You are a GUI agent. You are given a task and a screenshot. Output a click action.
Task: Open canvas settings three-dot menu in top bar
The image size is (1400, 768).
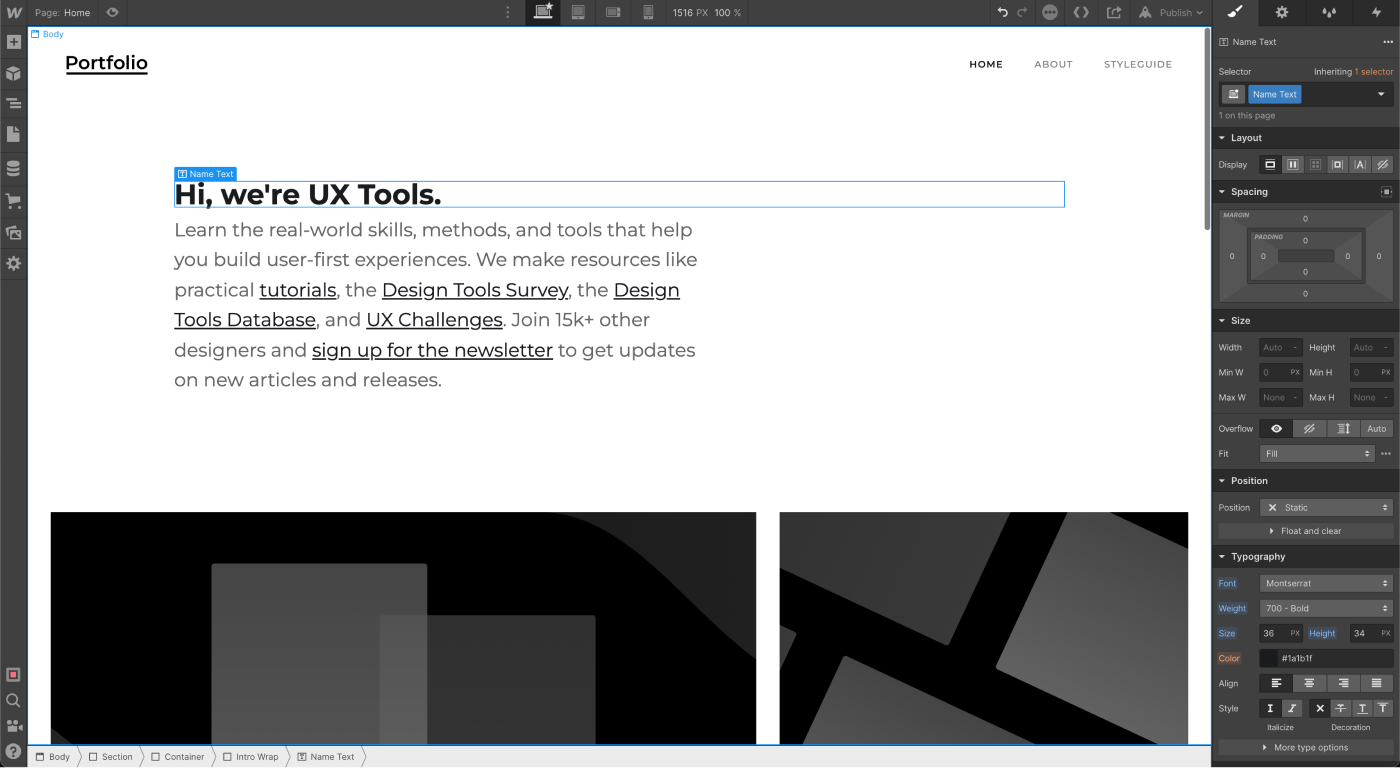pos(508,13)
